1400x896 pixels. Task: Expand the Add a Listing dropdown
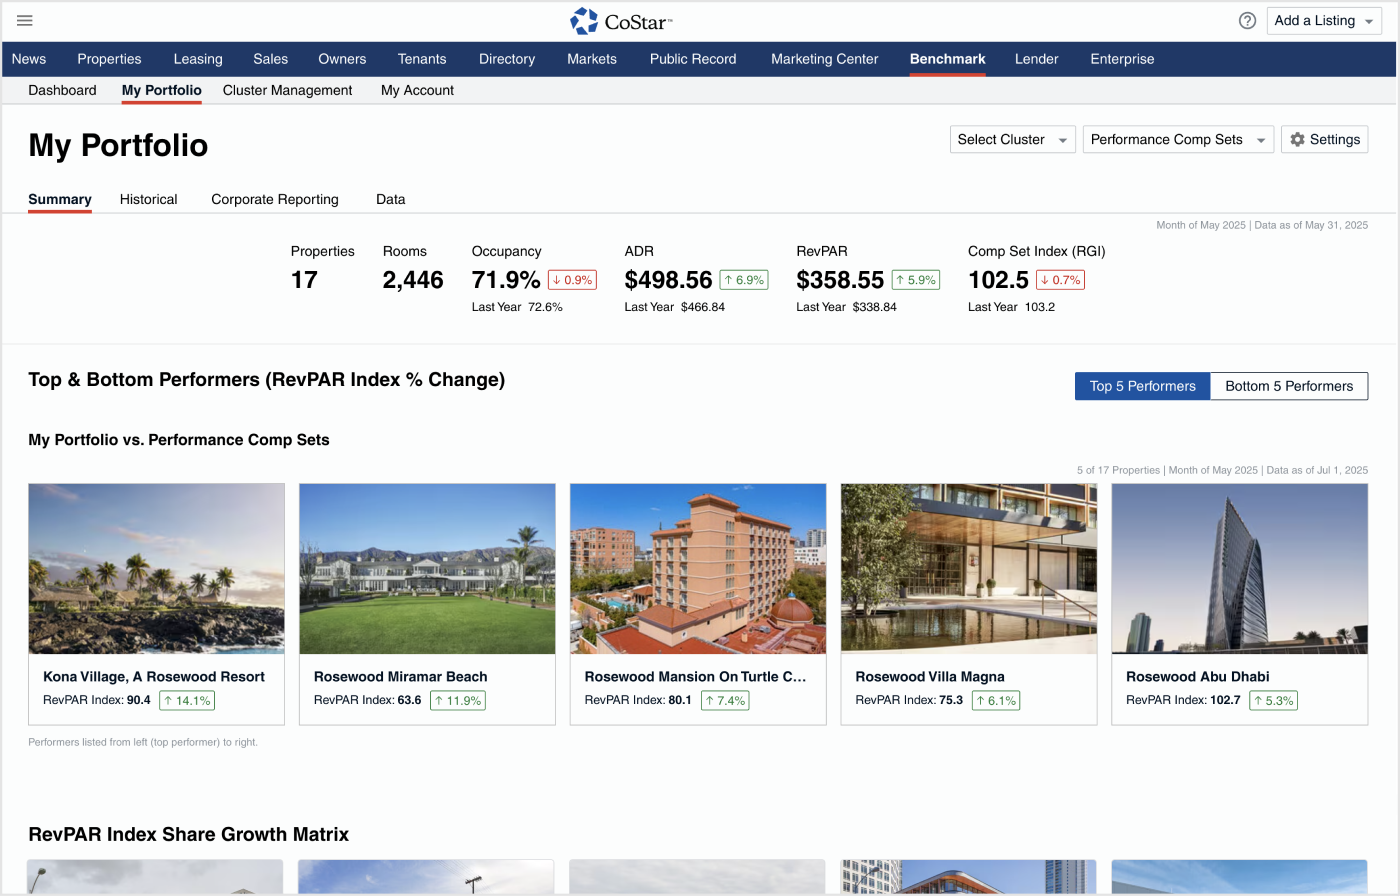click(1324, 21)
